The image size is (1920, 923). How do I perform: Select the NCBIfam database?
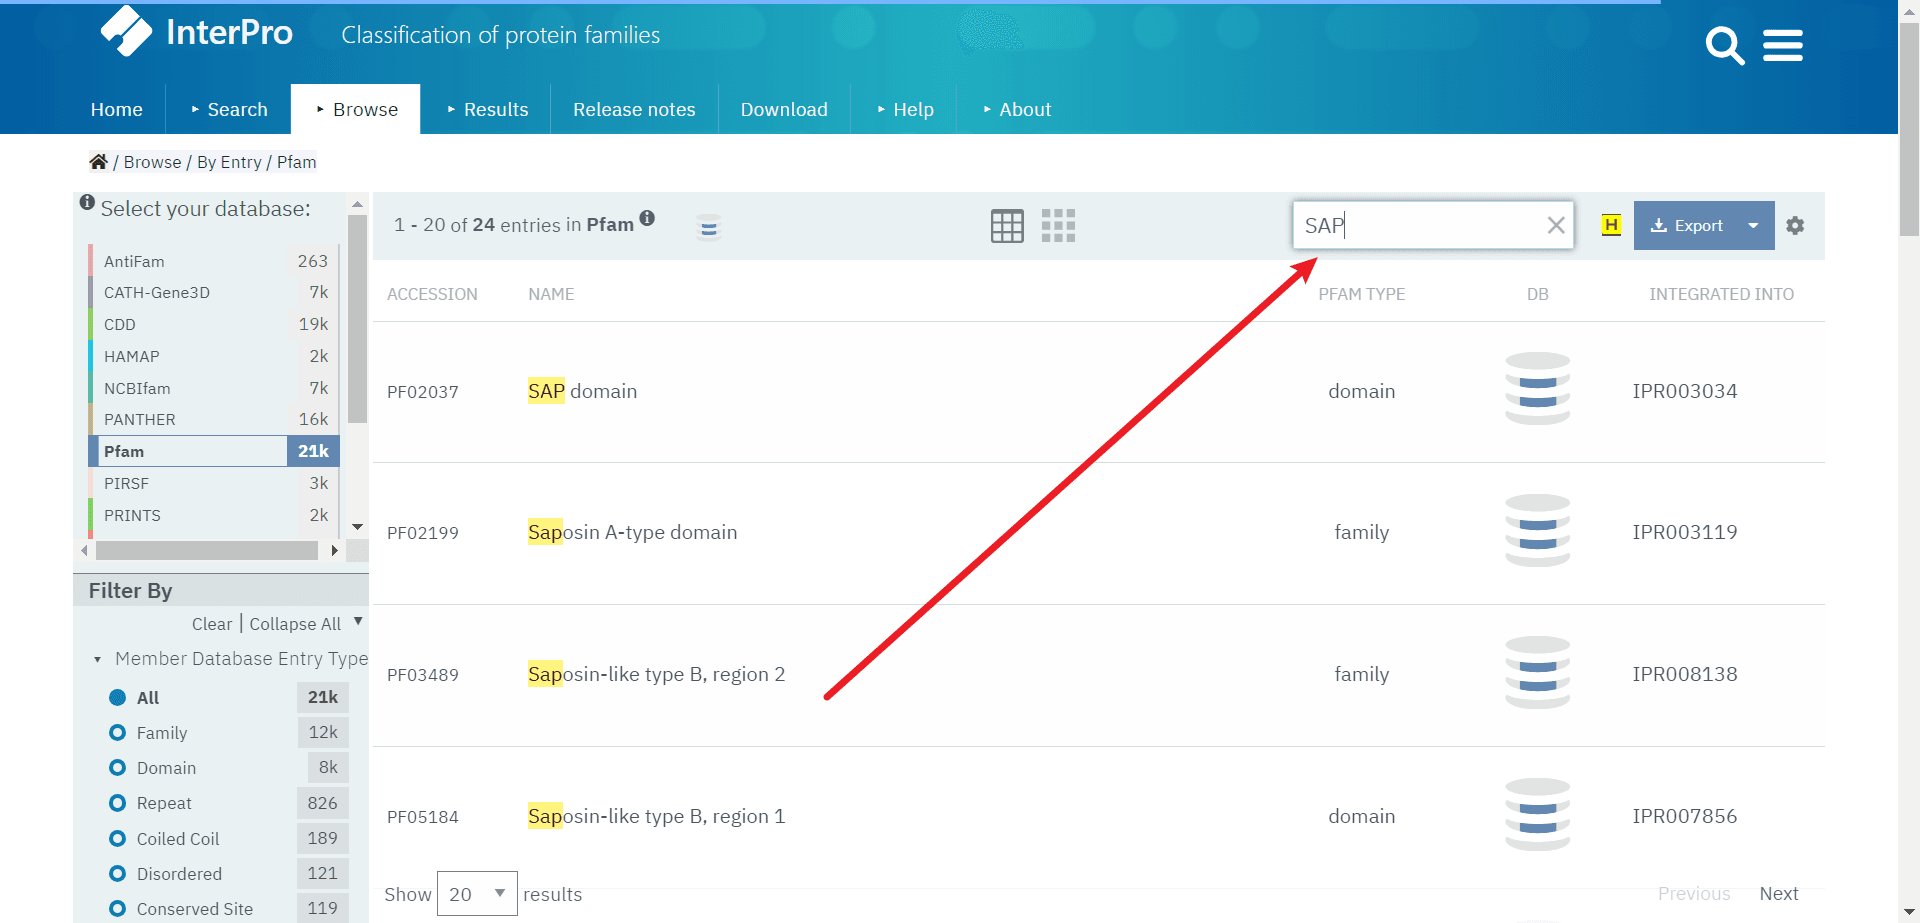[x=214, y=388]
